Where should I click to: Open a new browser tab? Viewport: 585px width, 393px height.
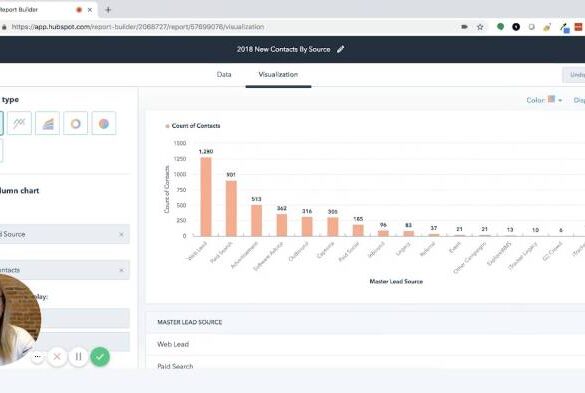click(108, 10)
